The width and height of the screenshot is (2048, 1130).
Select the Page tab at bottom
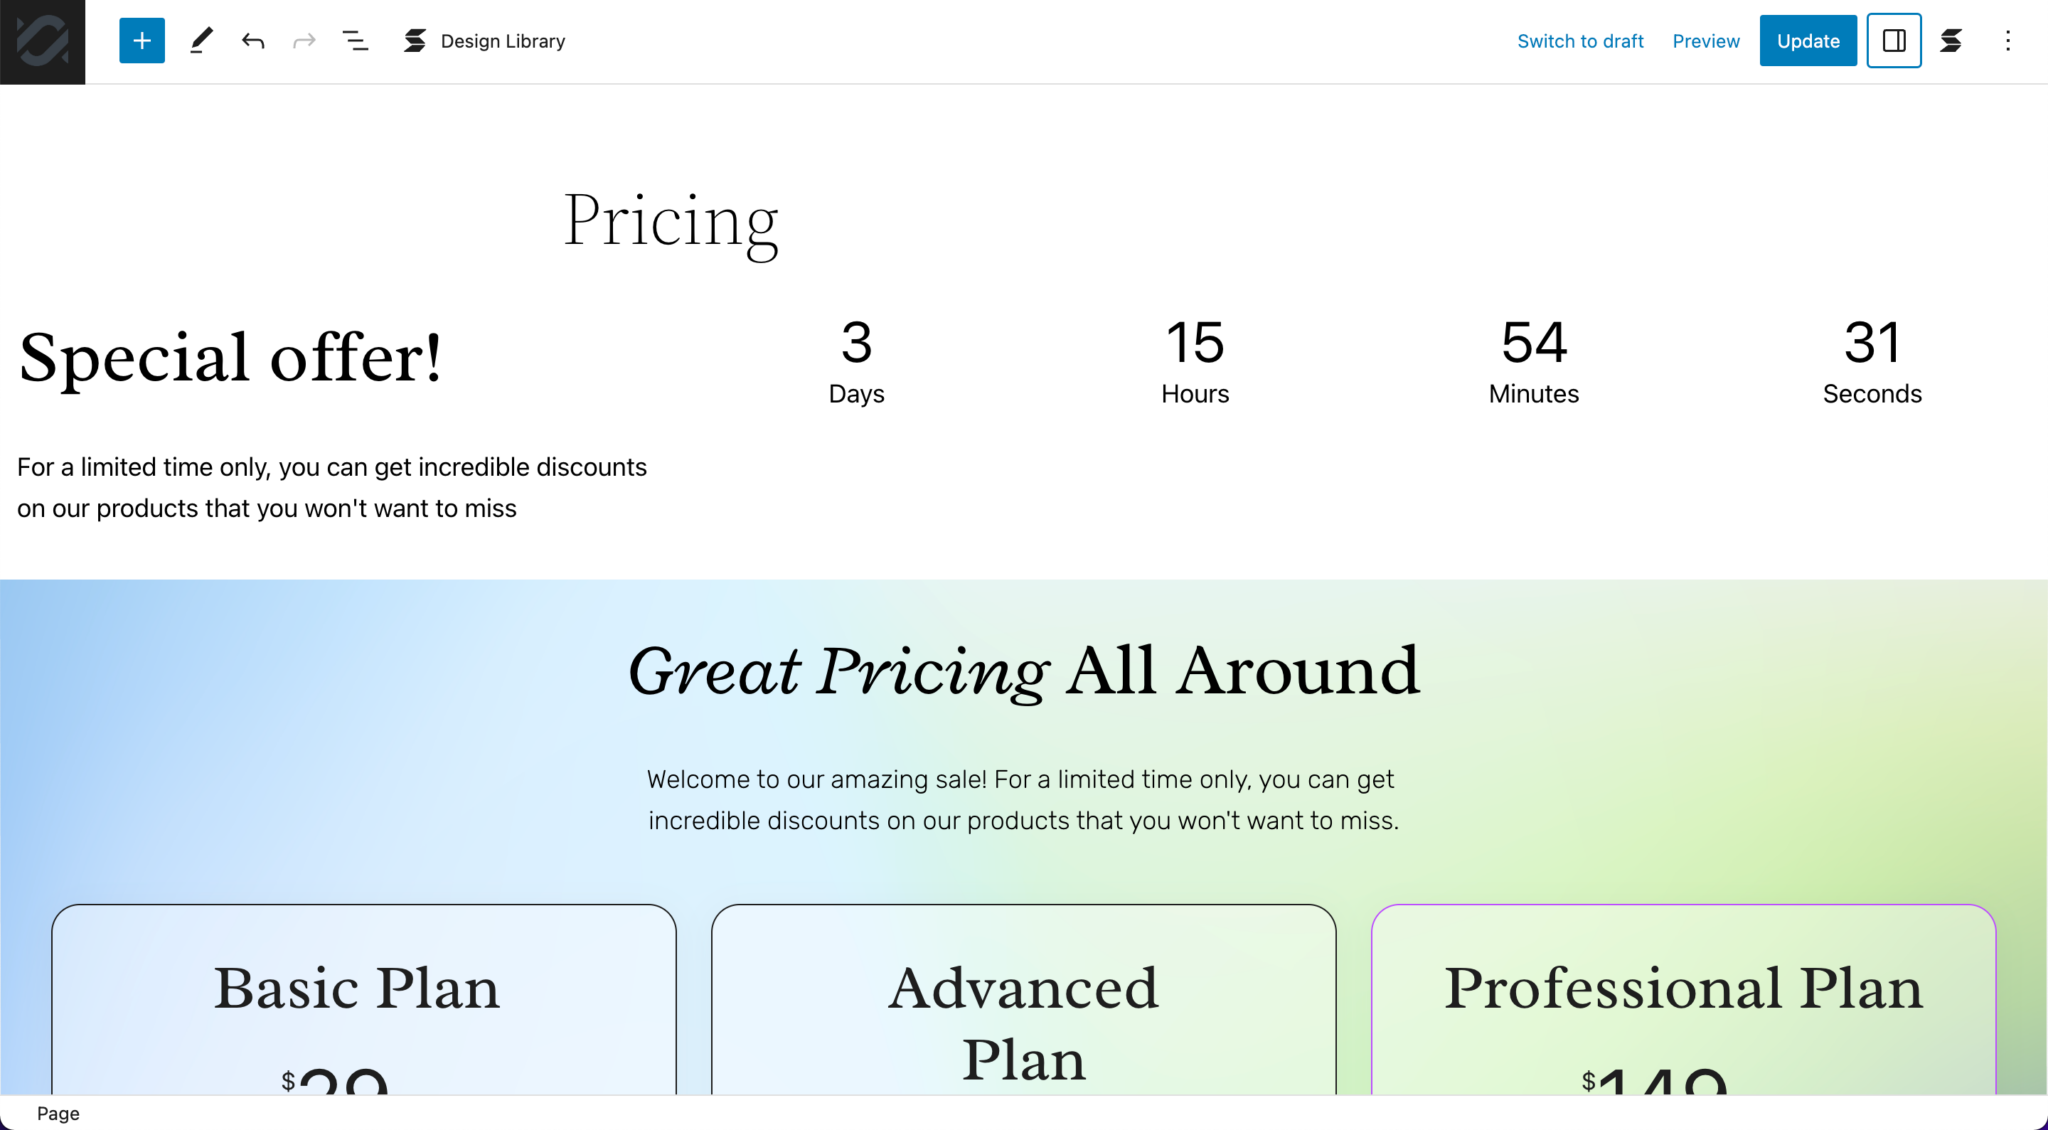pyautogui.click(x=58, y=1113)
